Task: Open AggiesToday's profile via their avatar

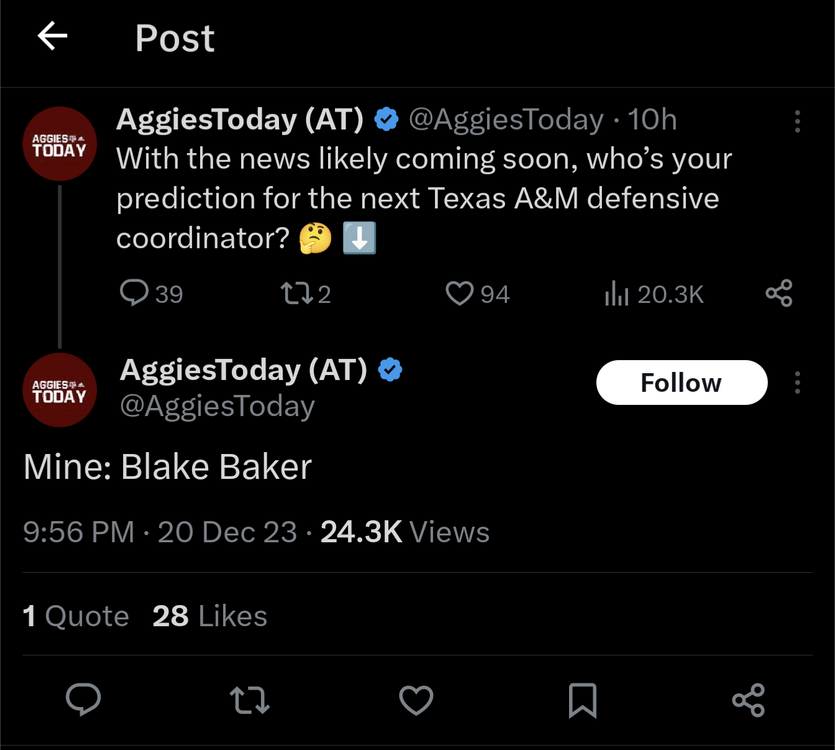Action: 59,390
